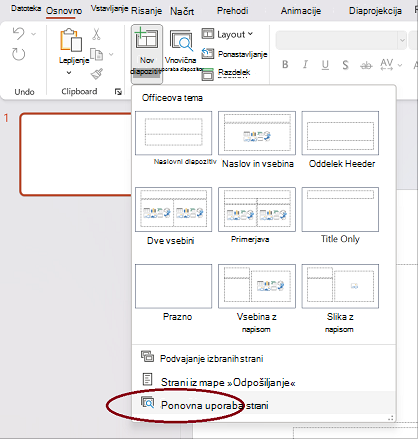The width and height of the screenshot is (418, 439).
Task: Open the character spacing dropdown arrow
Action: tap(400, 65)
